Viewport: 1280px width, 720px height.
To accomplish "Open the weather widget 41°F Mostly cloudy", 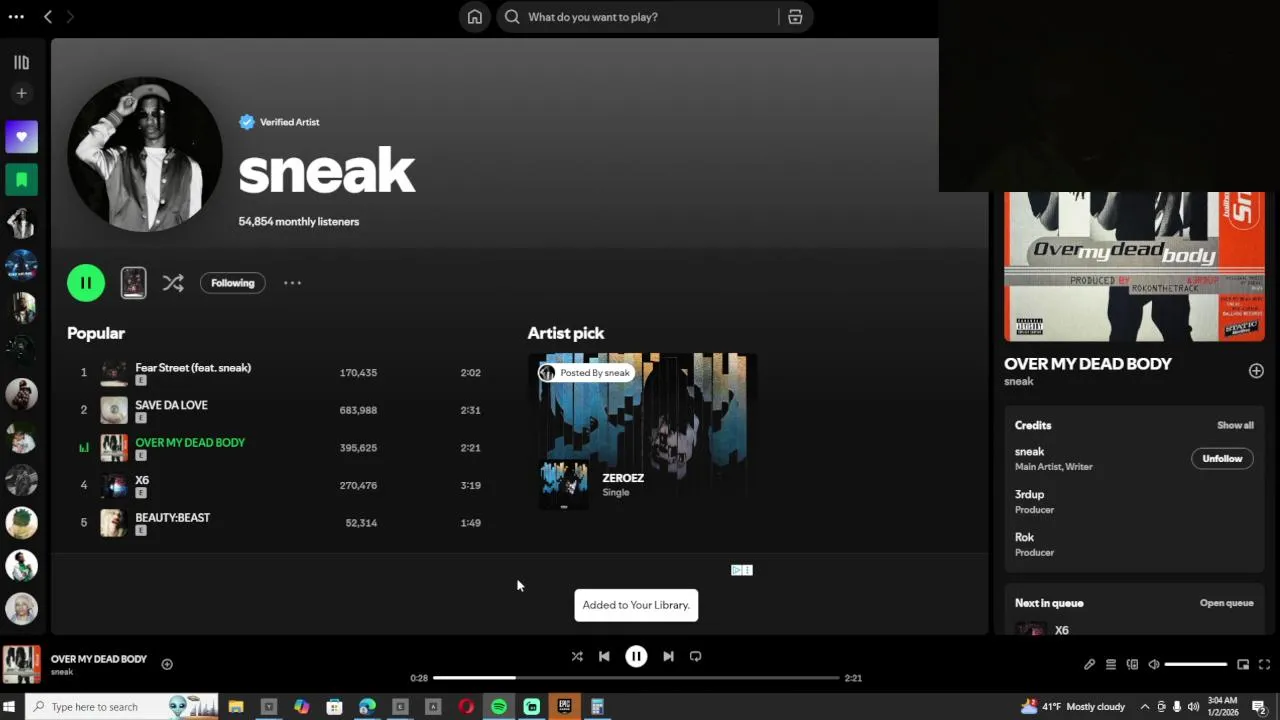I will click(1073, 707).
